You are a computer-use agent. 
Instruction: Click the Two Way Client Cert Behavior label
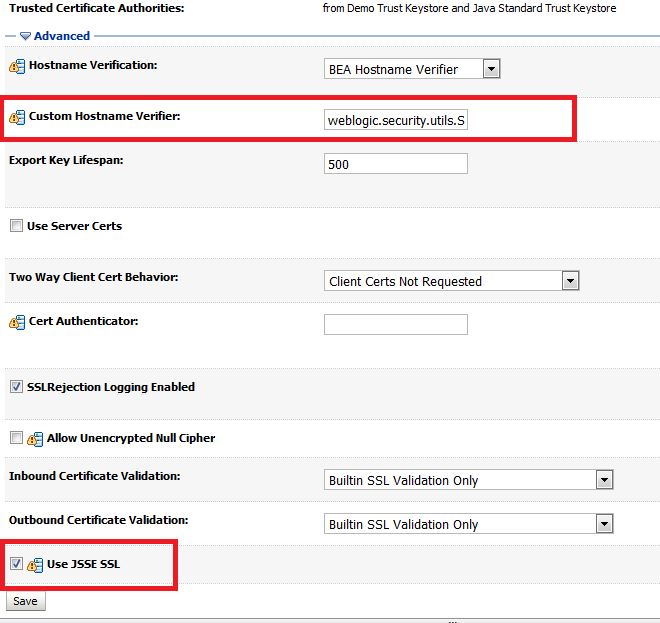[x=93, y=277]
